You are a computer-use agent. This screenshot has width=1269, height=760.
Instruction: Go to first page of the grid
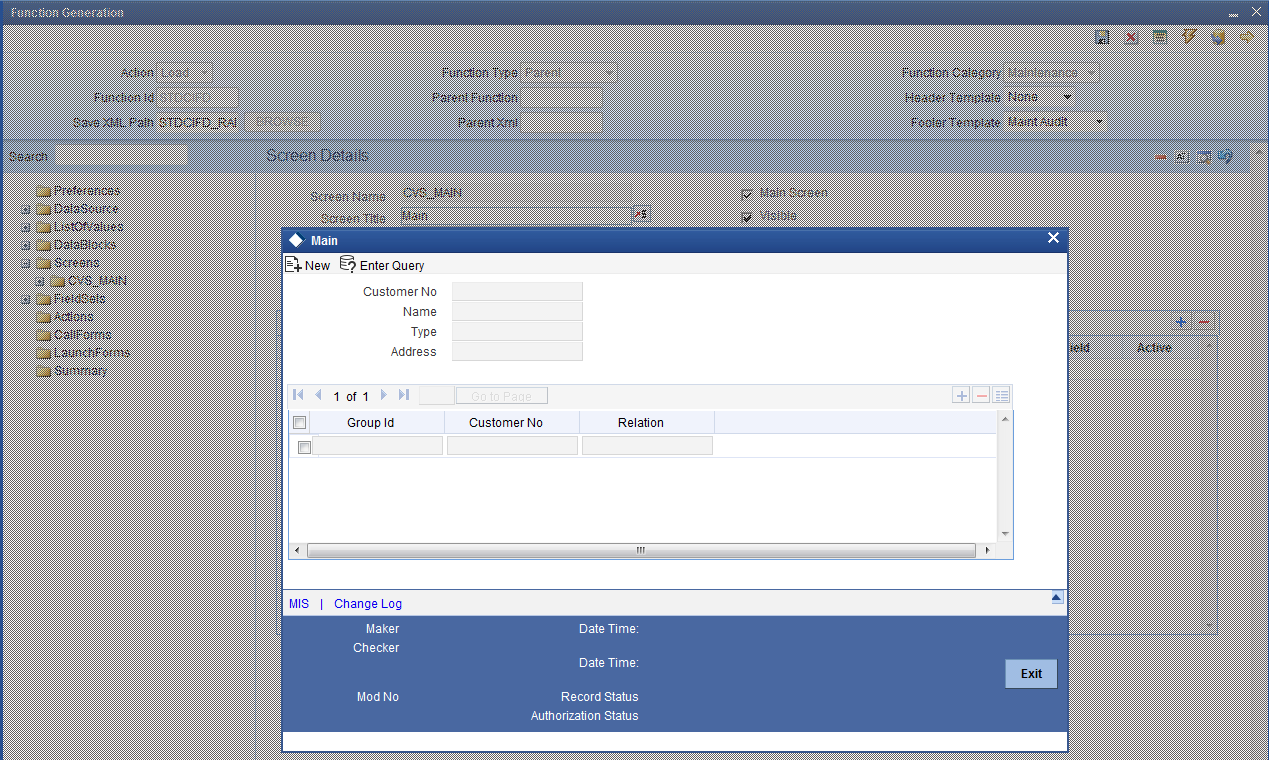click(299, 396)
